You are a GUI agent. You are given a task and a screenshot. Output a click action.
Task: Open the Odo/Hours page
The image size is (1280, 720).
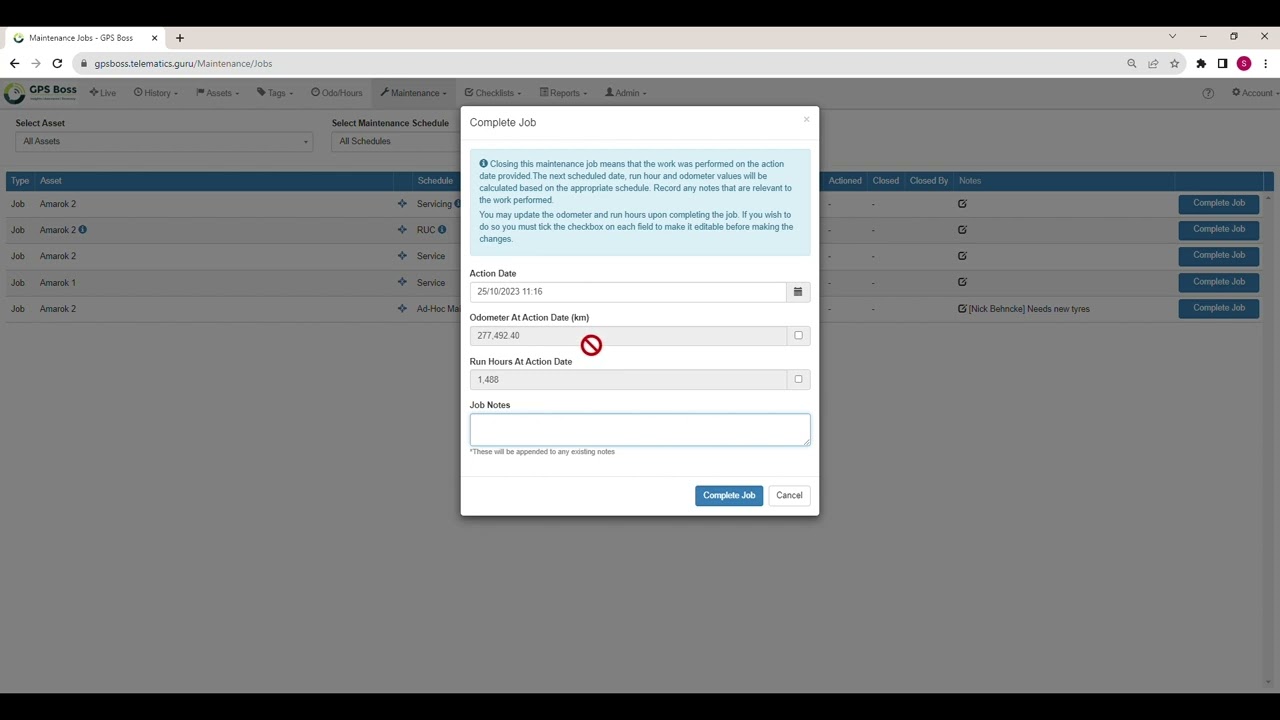point(336,93)
